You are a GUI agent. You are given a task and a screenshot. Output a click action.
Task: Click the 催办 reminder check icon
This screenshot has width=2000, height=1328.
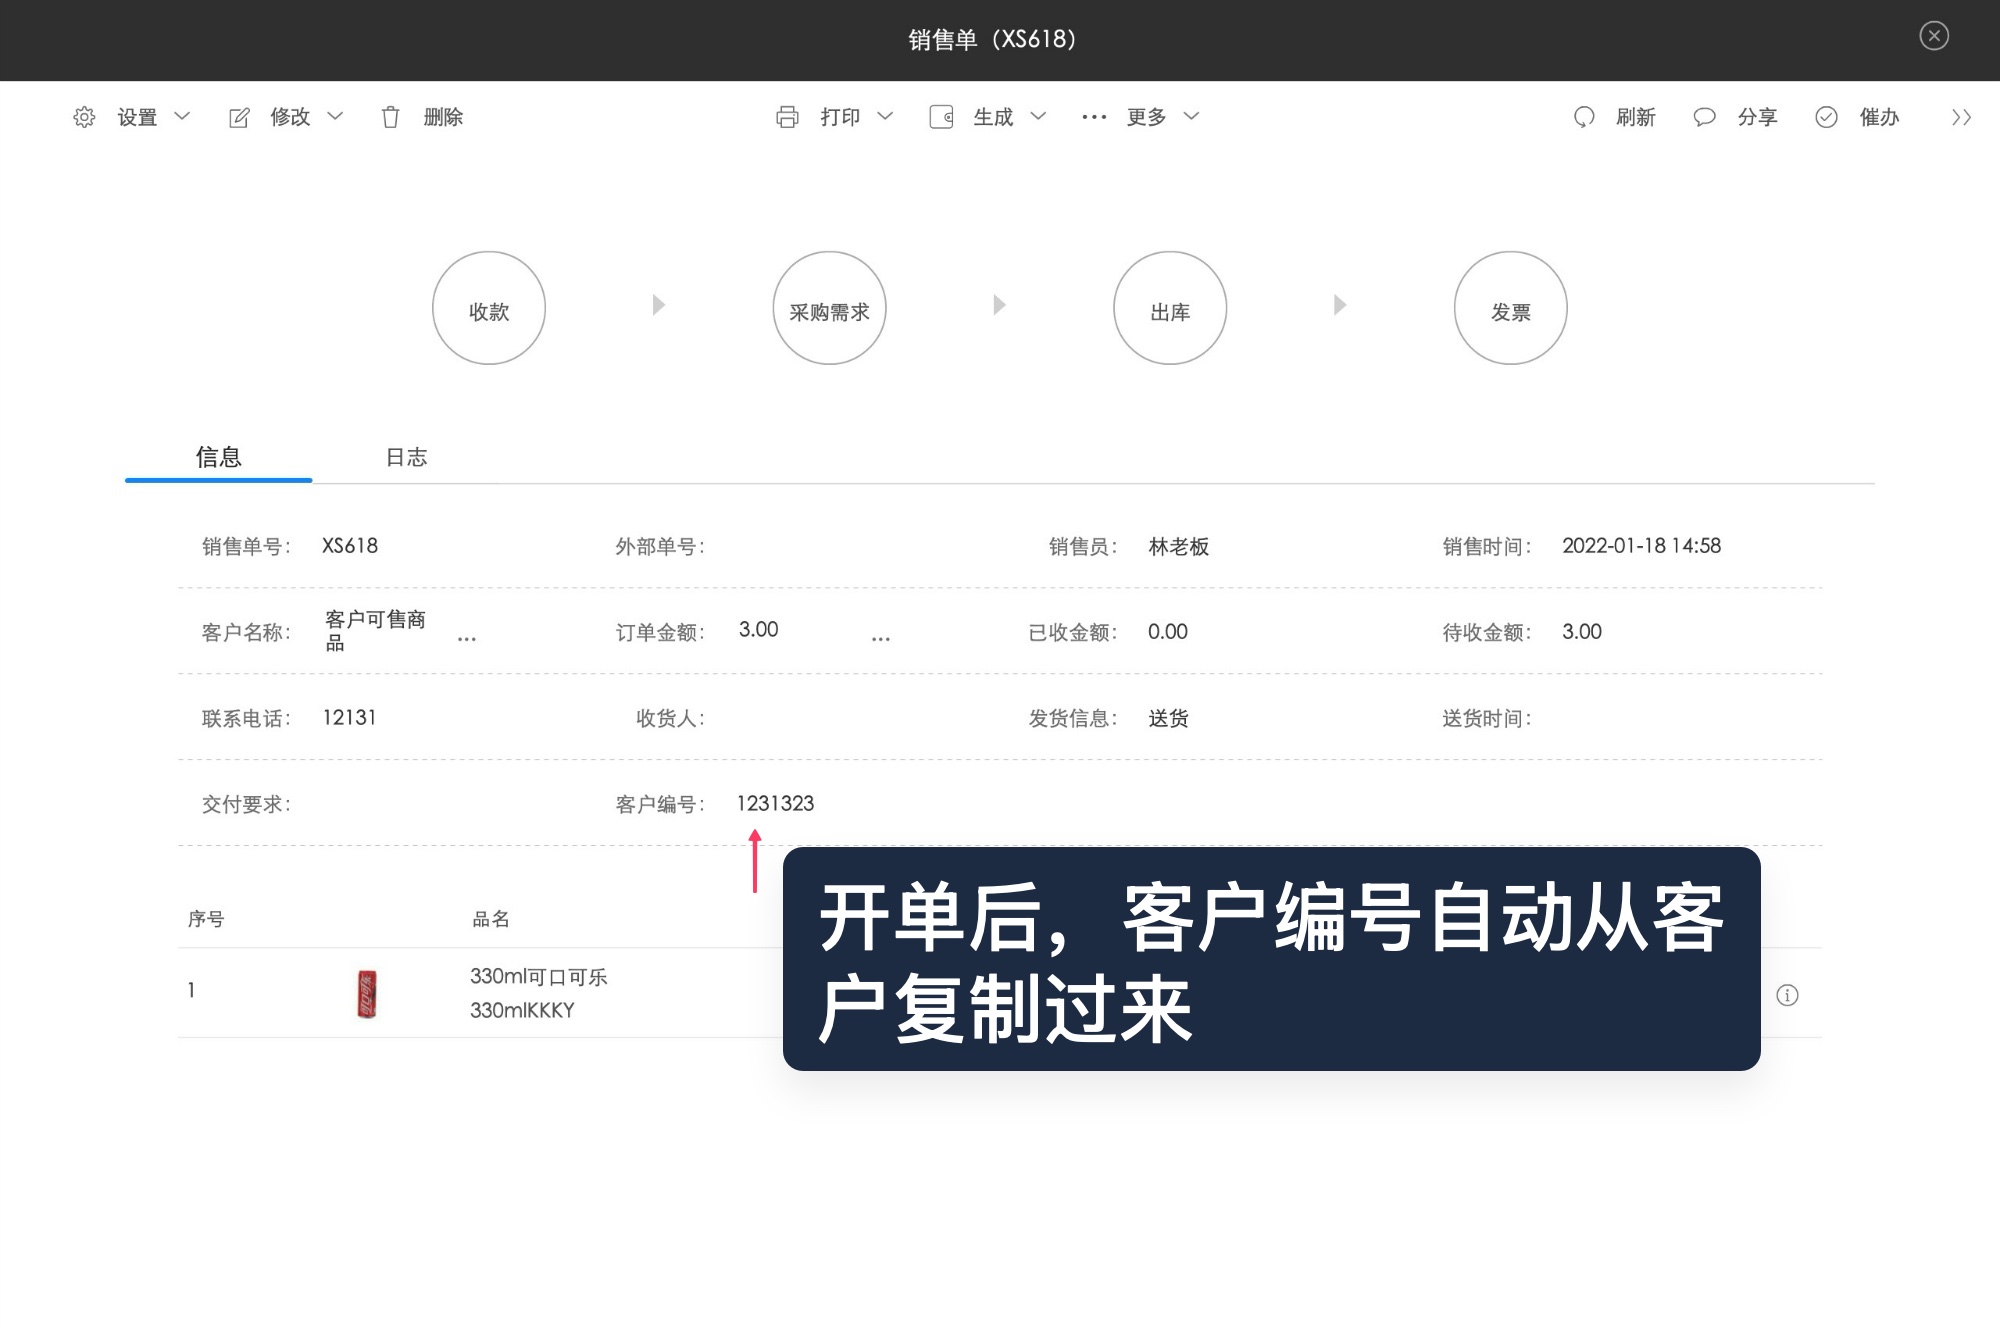point(1827,117)
